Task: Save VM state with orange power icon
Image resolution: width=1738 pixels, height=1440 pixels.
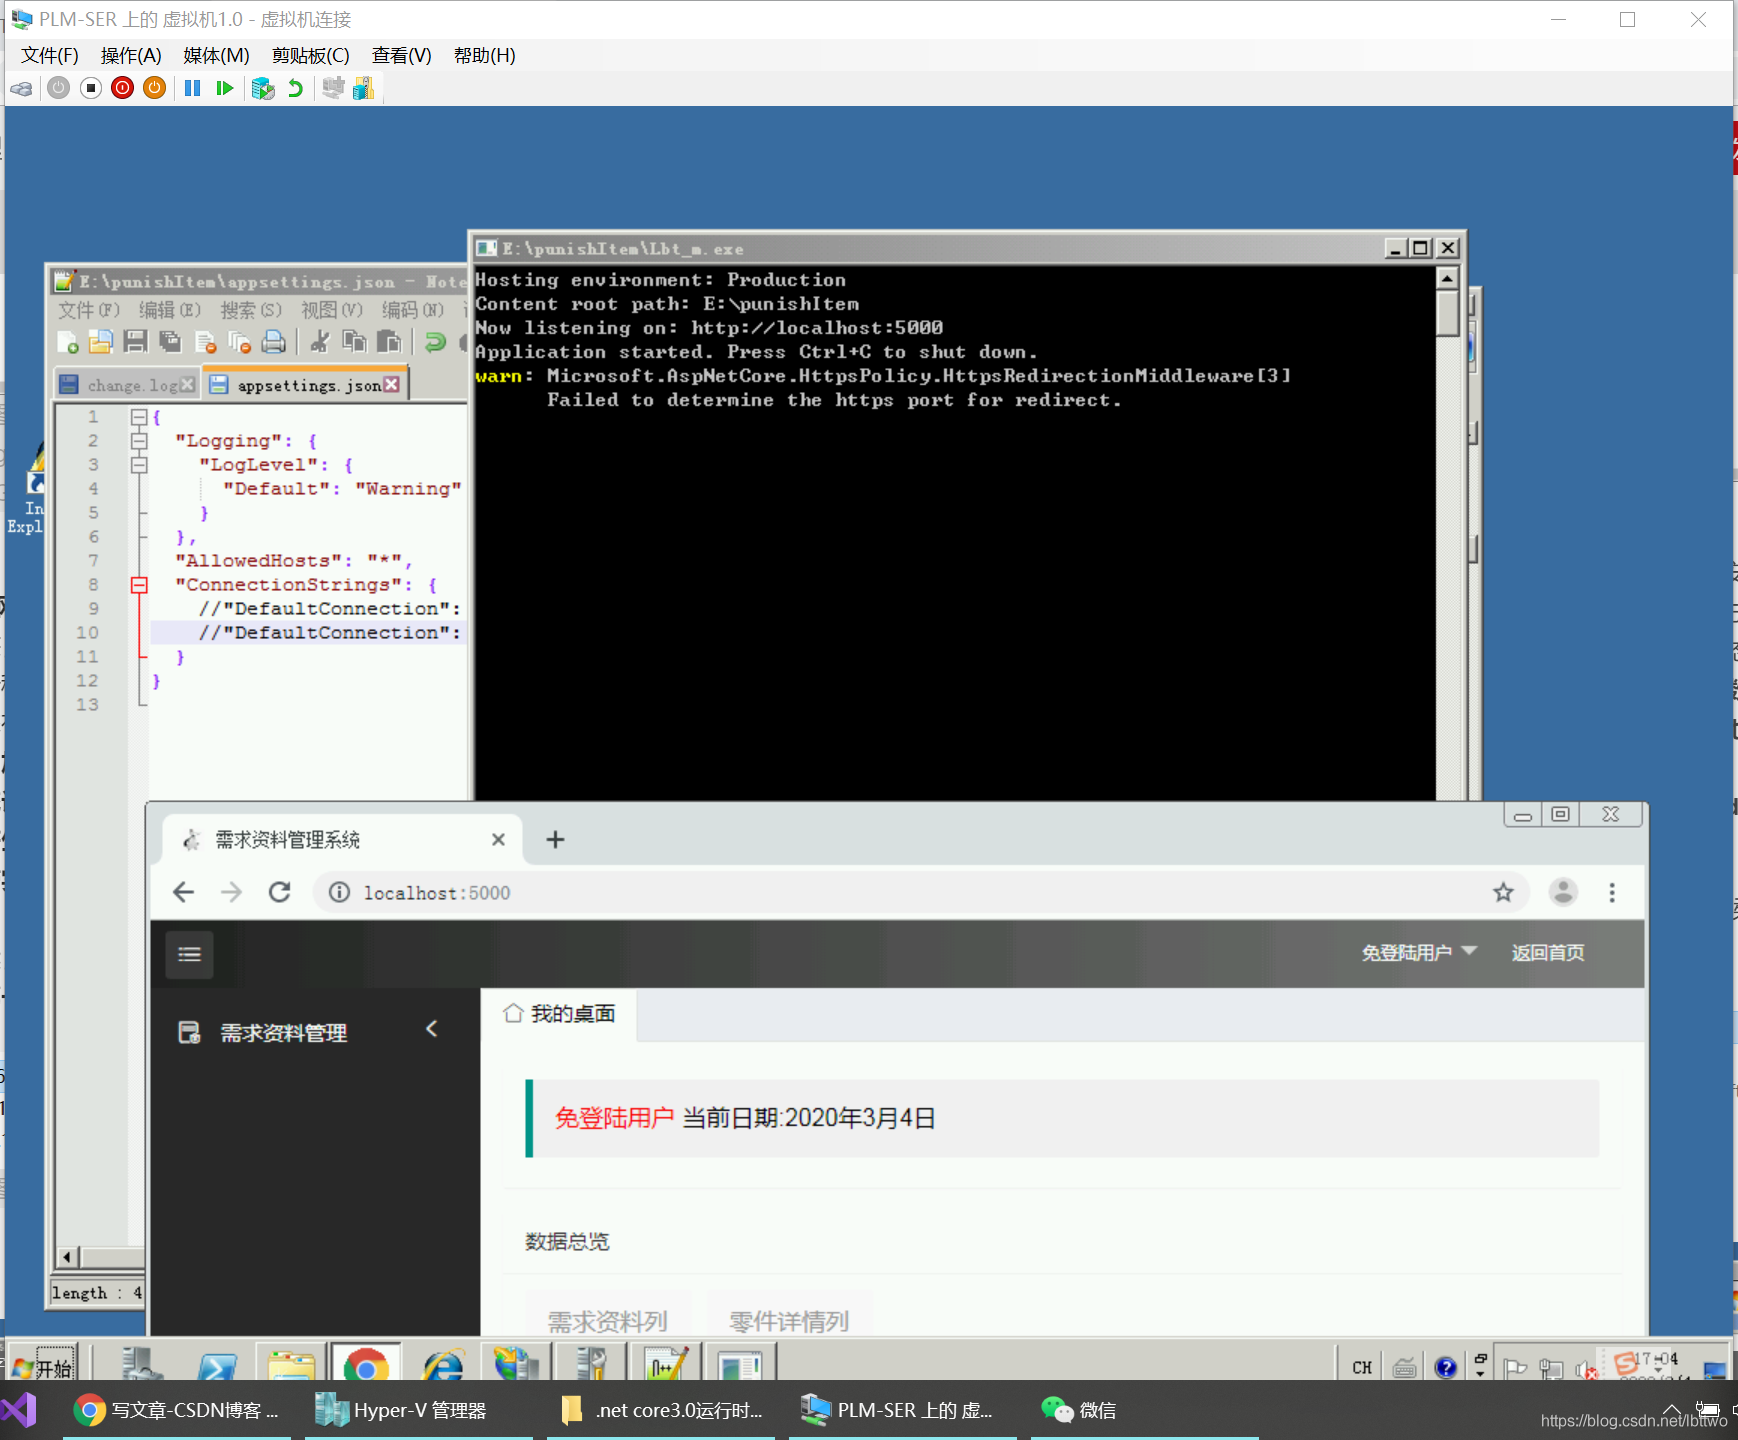Action: (x=155, y=88)
